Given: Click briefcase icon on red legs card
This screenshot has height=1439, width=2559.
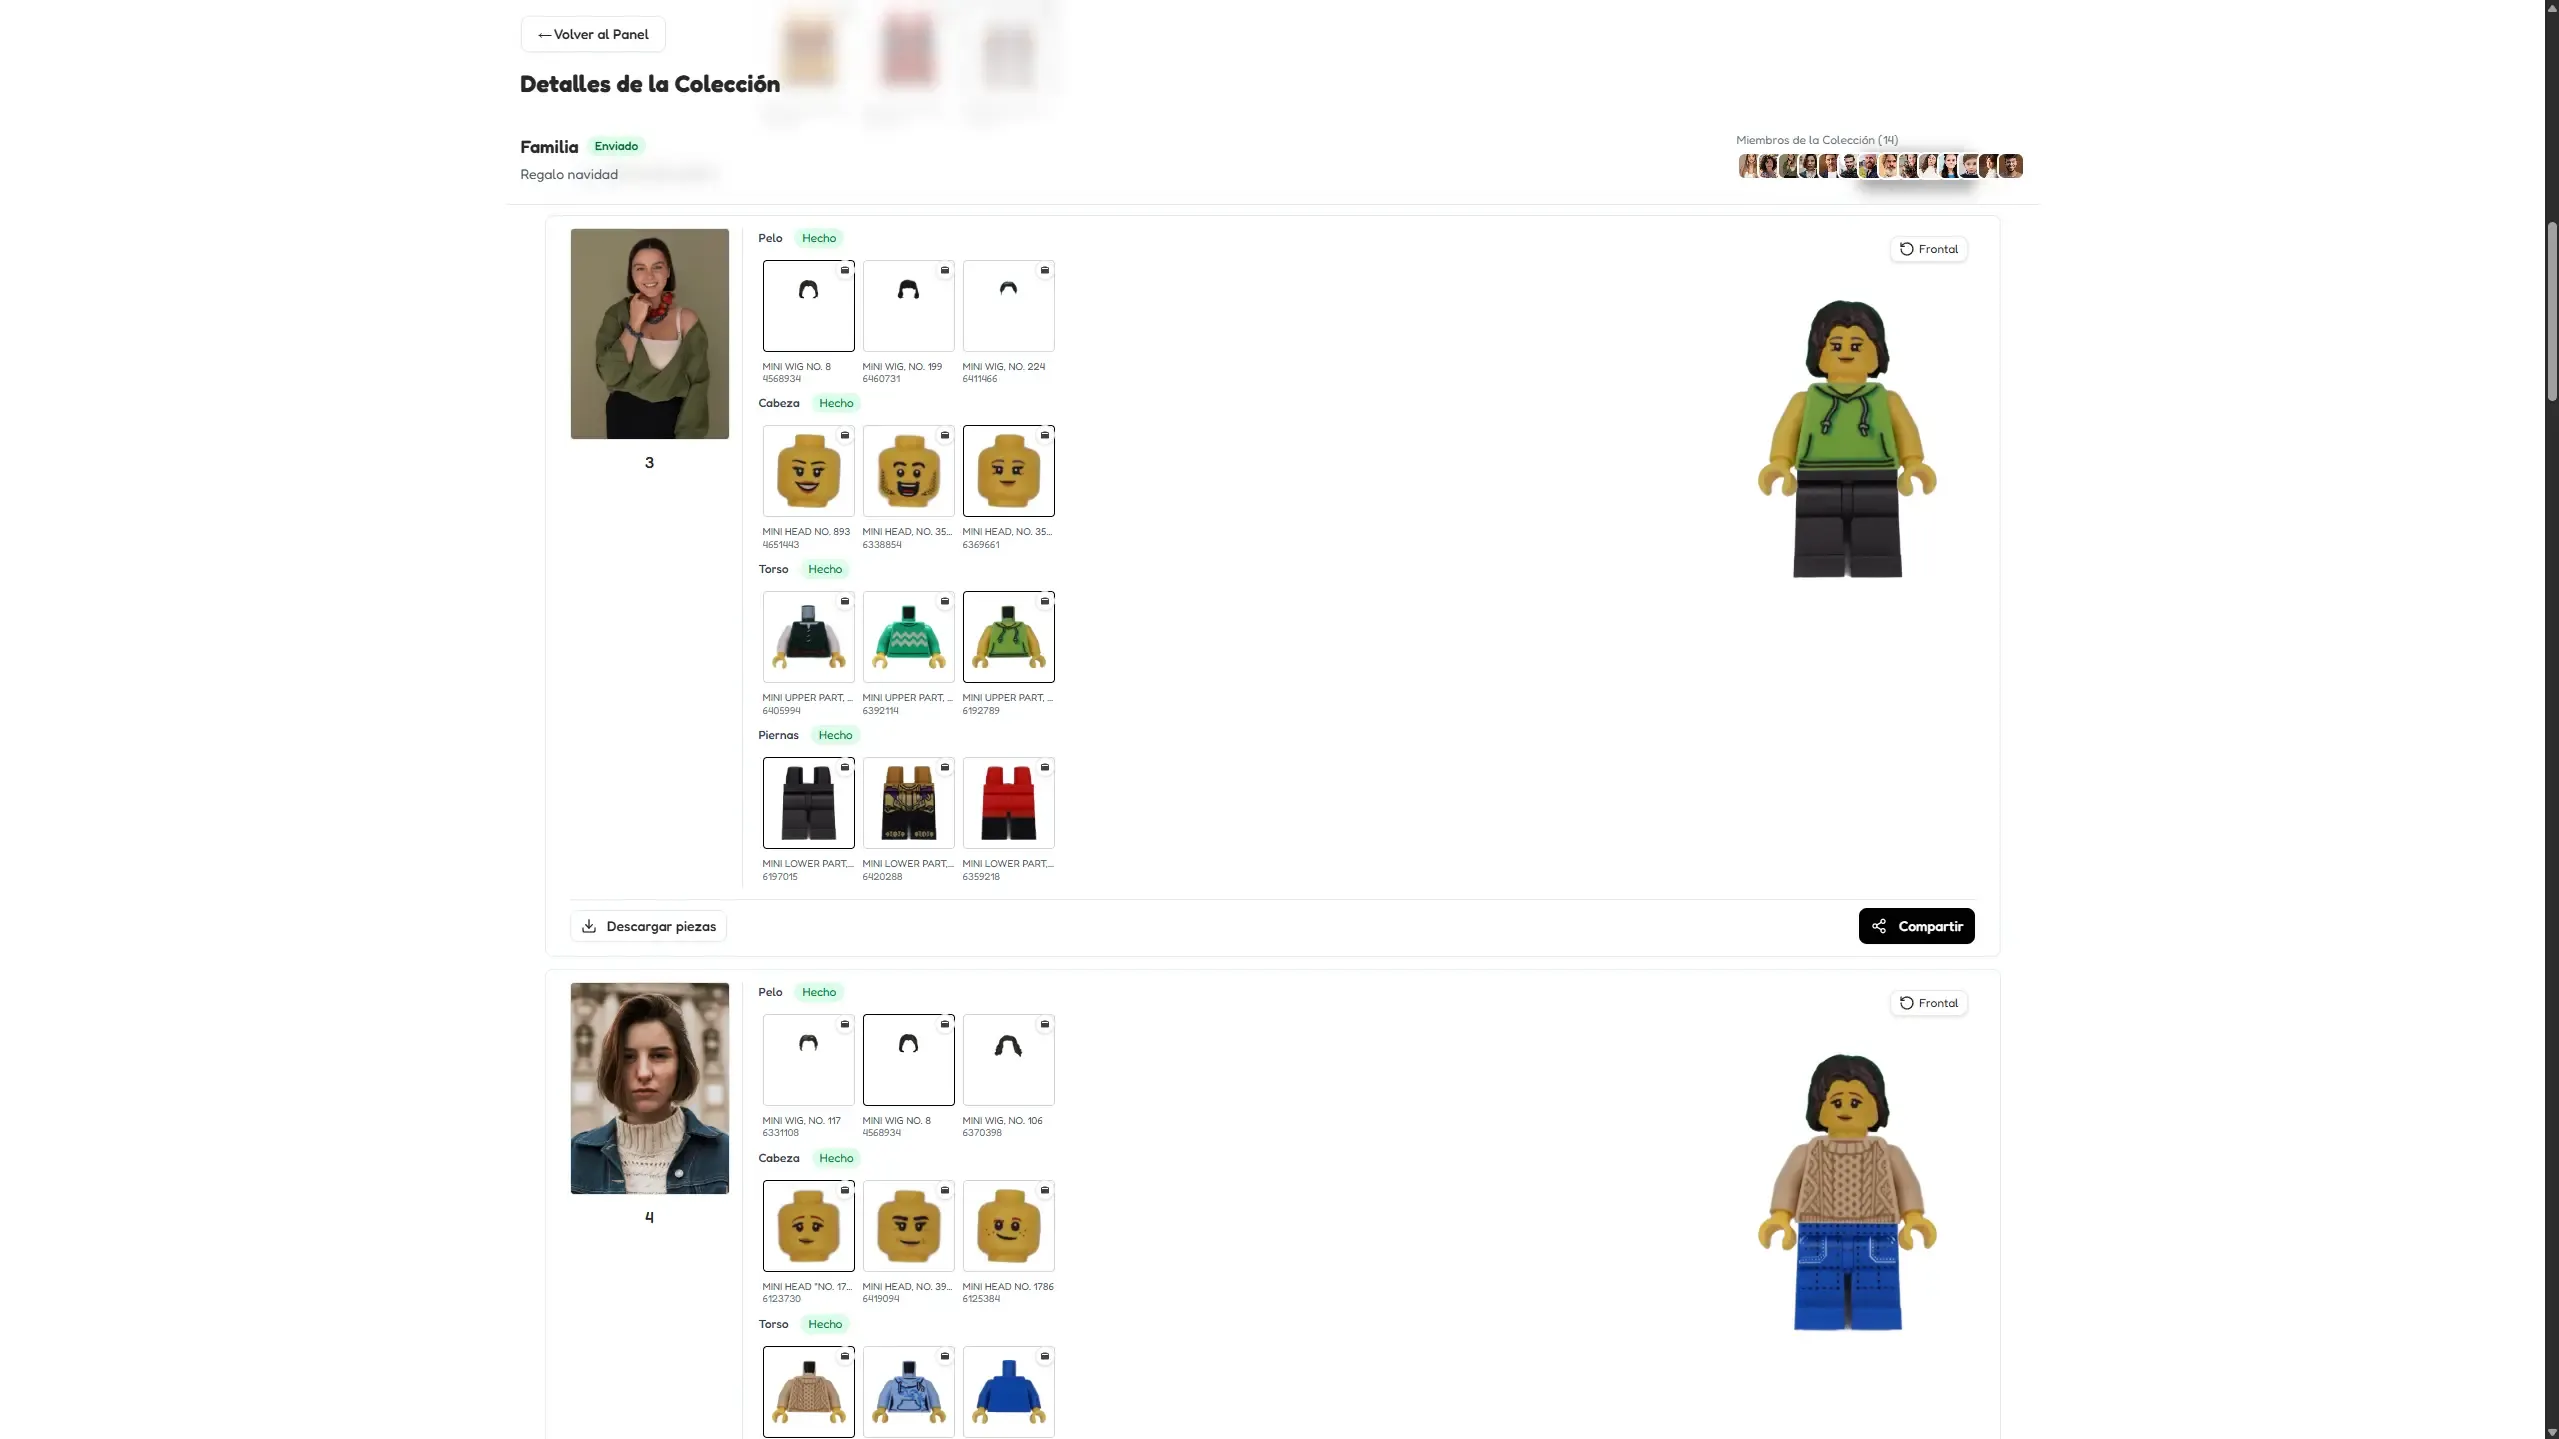Looking at the screenshot, I should (x=1044, y=767).
